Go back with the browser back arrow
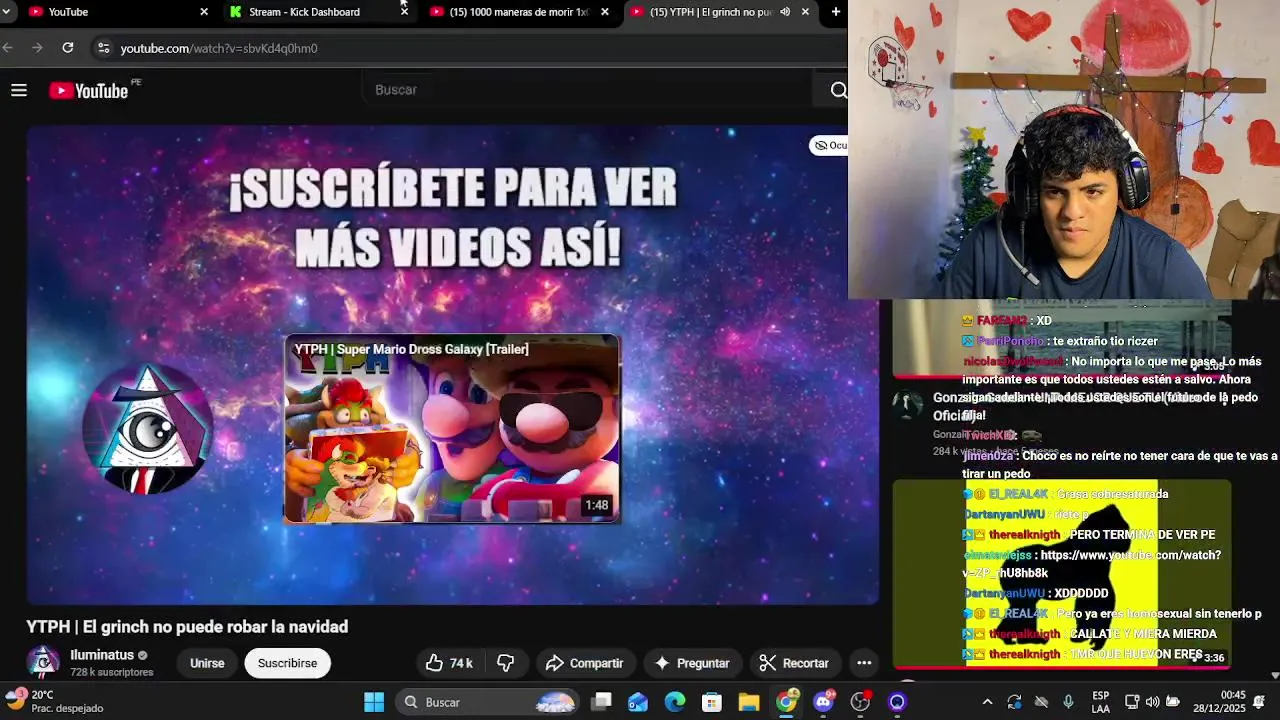The height and width of the screenshot is (720, 1280). tap(8, 47)
